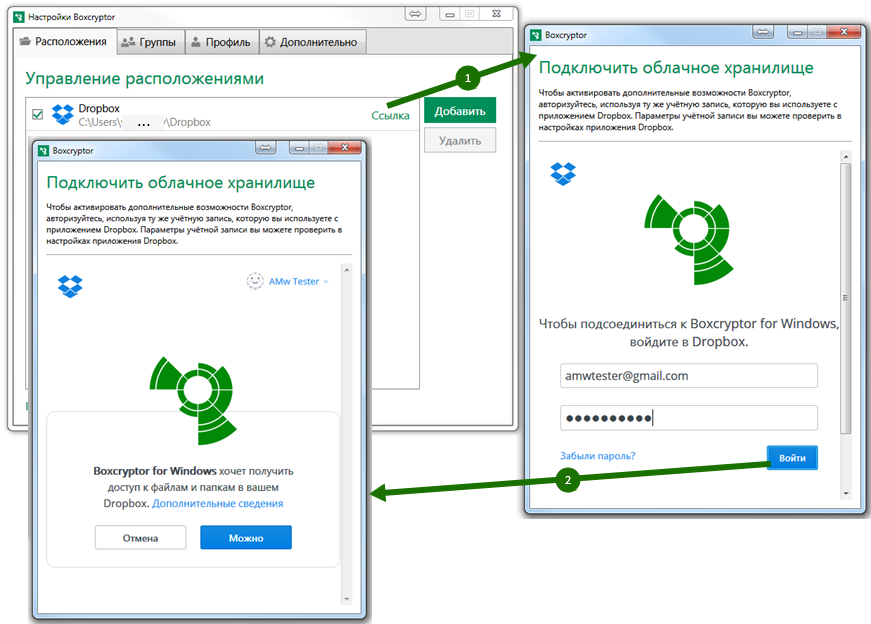Image resolution: width=871 pixels, height=624 pixels.
Task: Click Boxcryptor logo in the permission window
Action: point(193,401)
